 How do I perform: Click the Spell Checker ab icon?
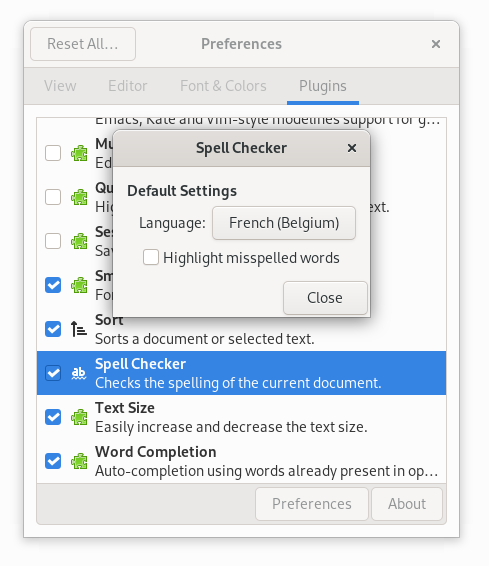coord(79,373)
